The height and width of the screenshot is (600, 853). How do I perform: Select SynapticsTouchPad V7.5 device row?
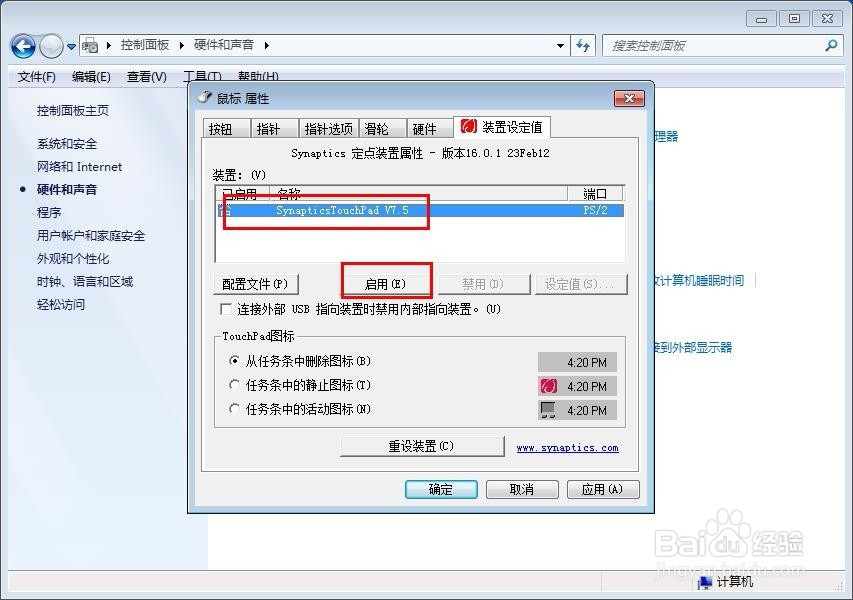click(x=421, y=210)
